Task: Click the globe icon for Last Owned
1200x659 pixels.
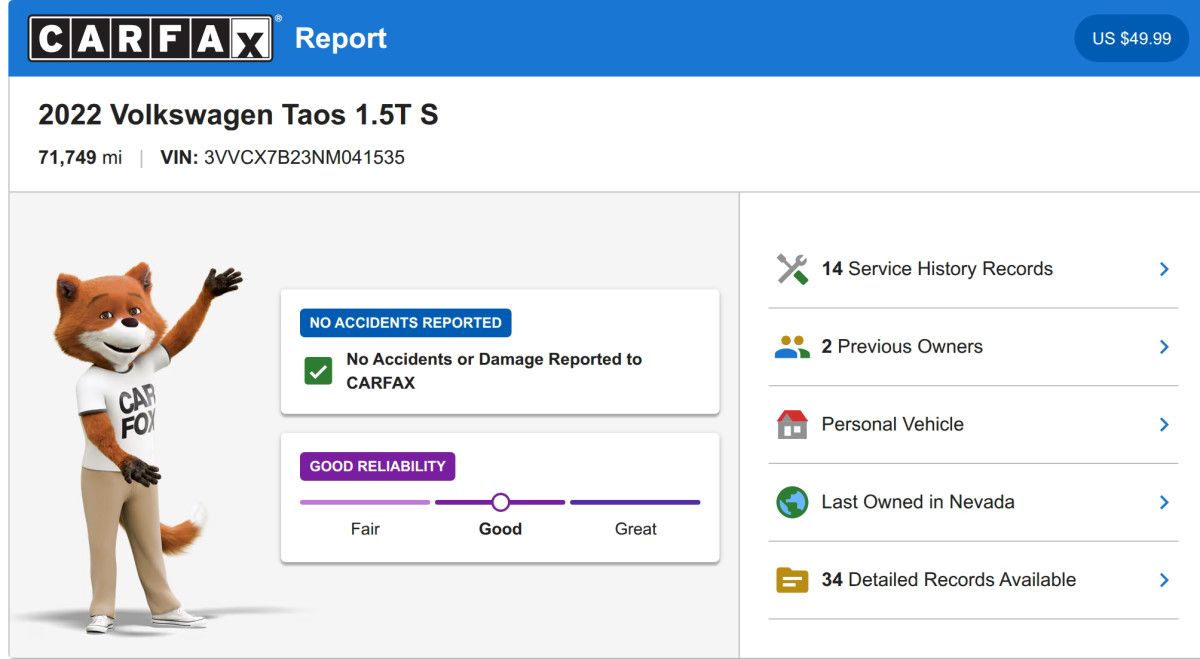Action: click(792, 502)
